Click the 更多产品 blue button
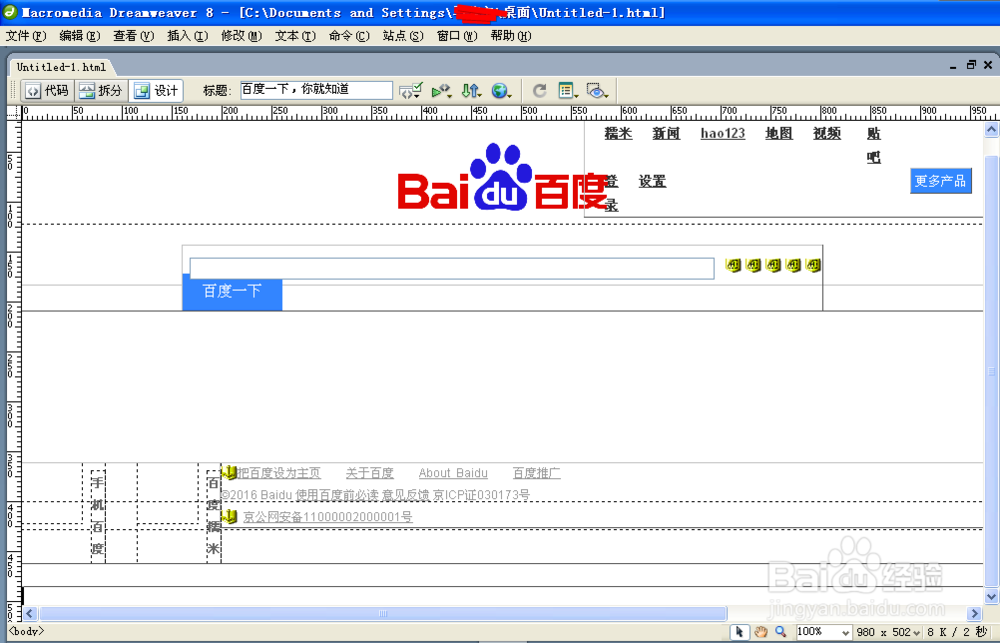 point(940,181)
